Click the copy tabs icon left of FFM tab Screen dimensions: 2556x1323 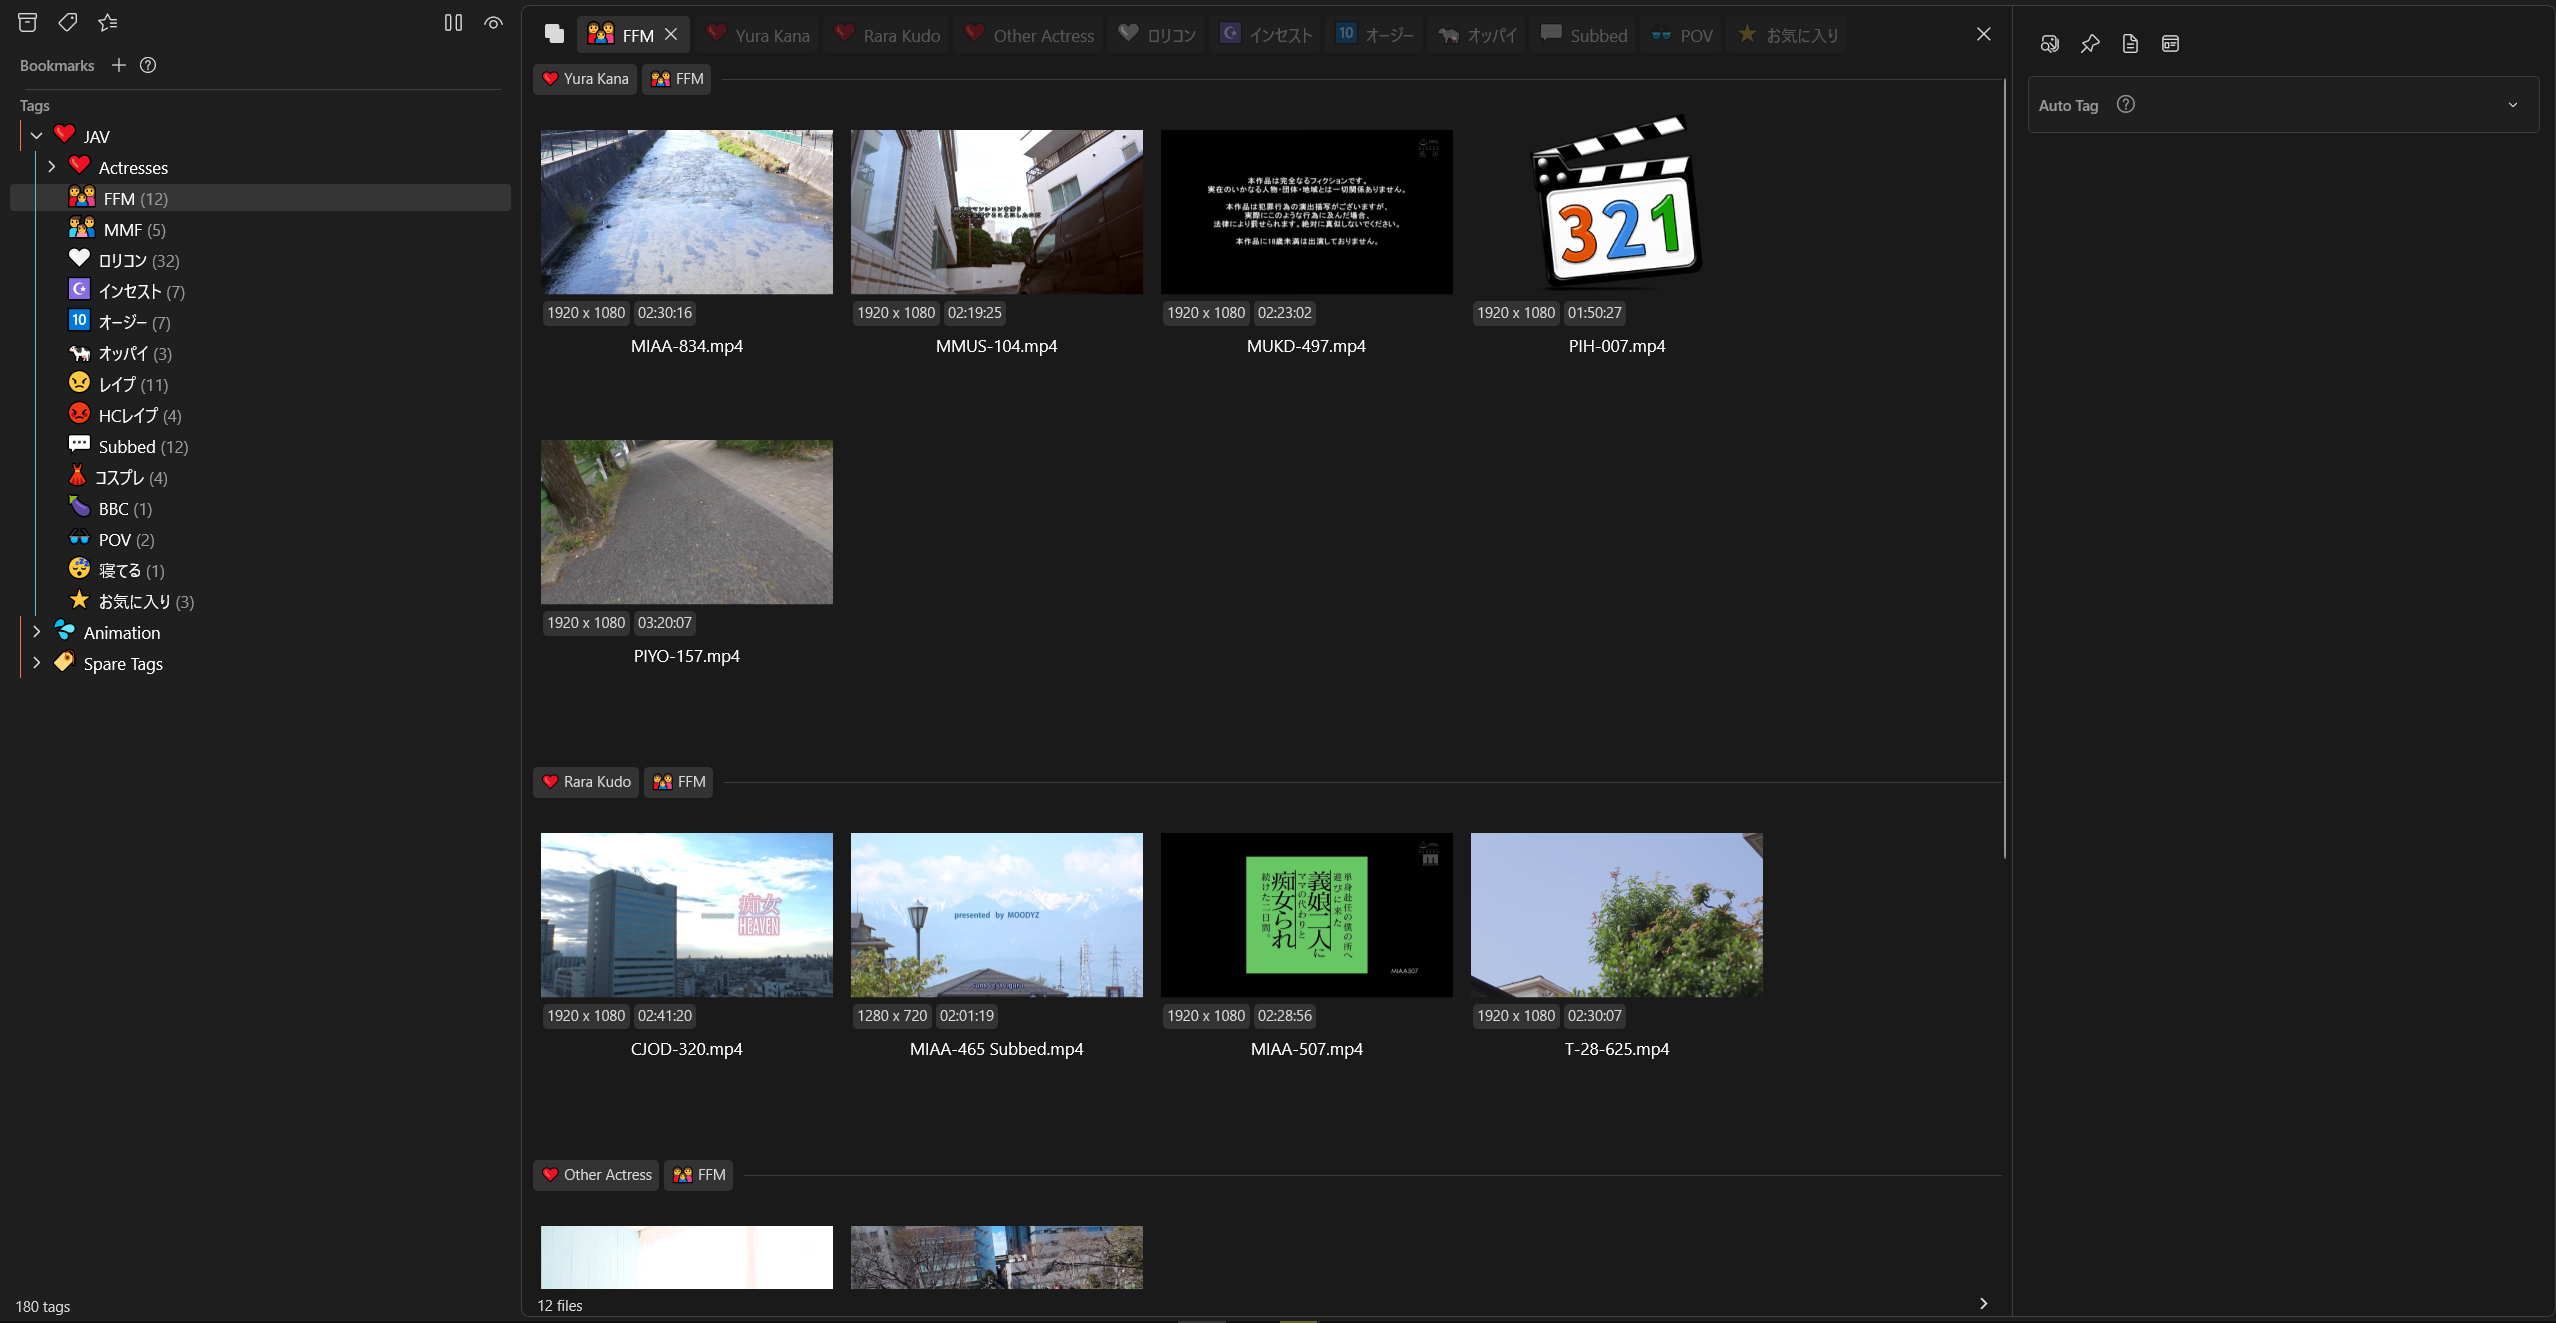554,34
